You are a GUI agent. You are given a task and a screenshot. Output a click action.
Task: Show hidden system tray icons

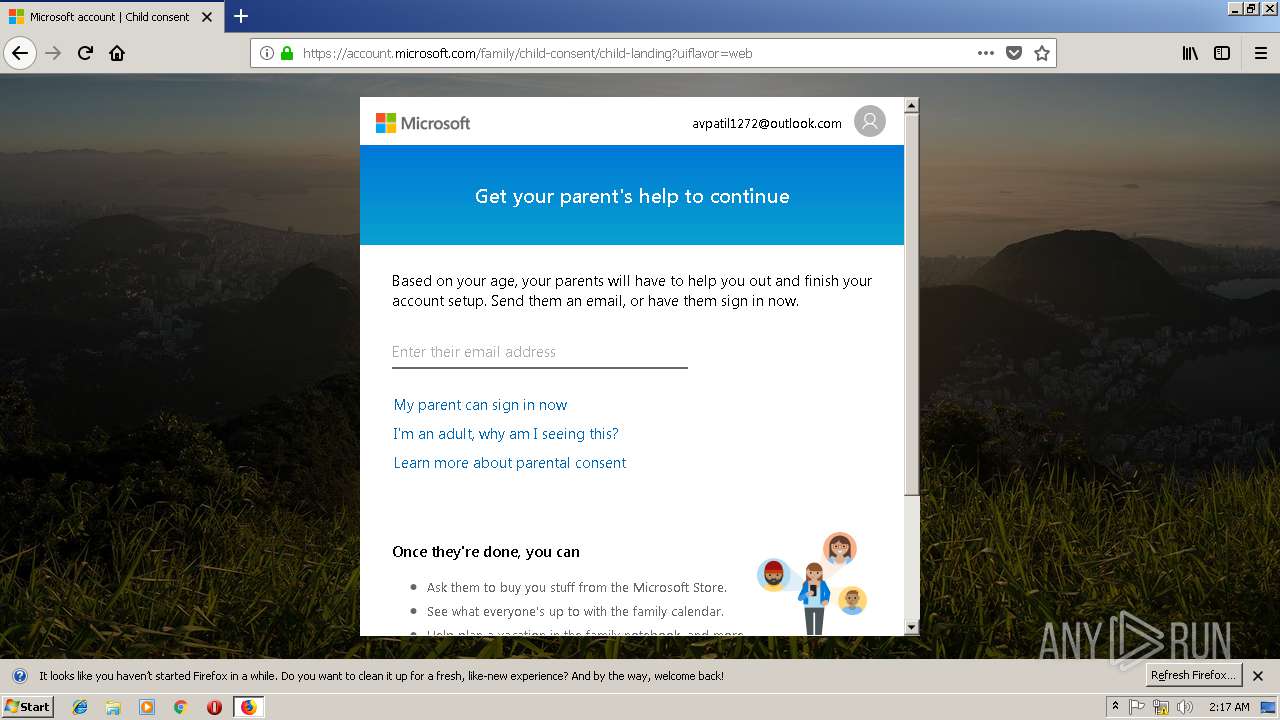1115,707
